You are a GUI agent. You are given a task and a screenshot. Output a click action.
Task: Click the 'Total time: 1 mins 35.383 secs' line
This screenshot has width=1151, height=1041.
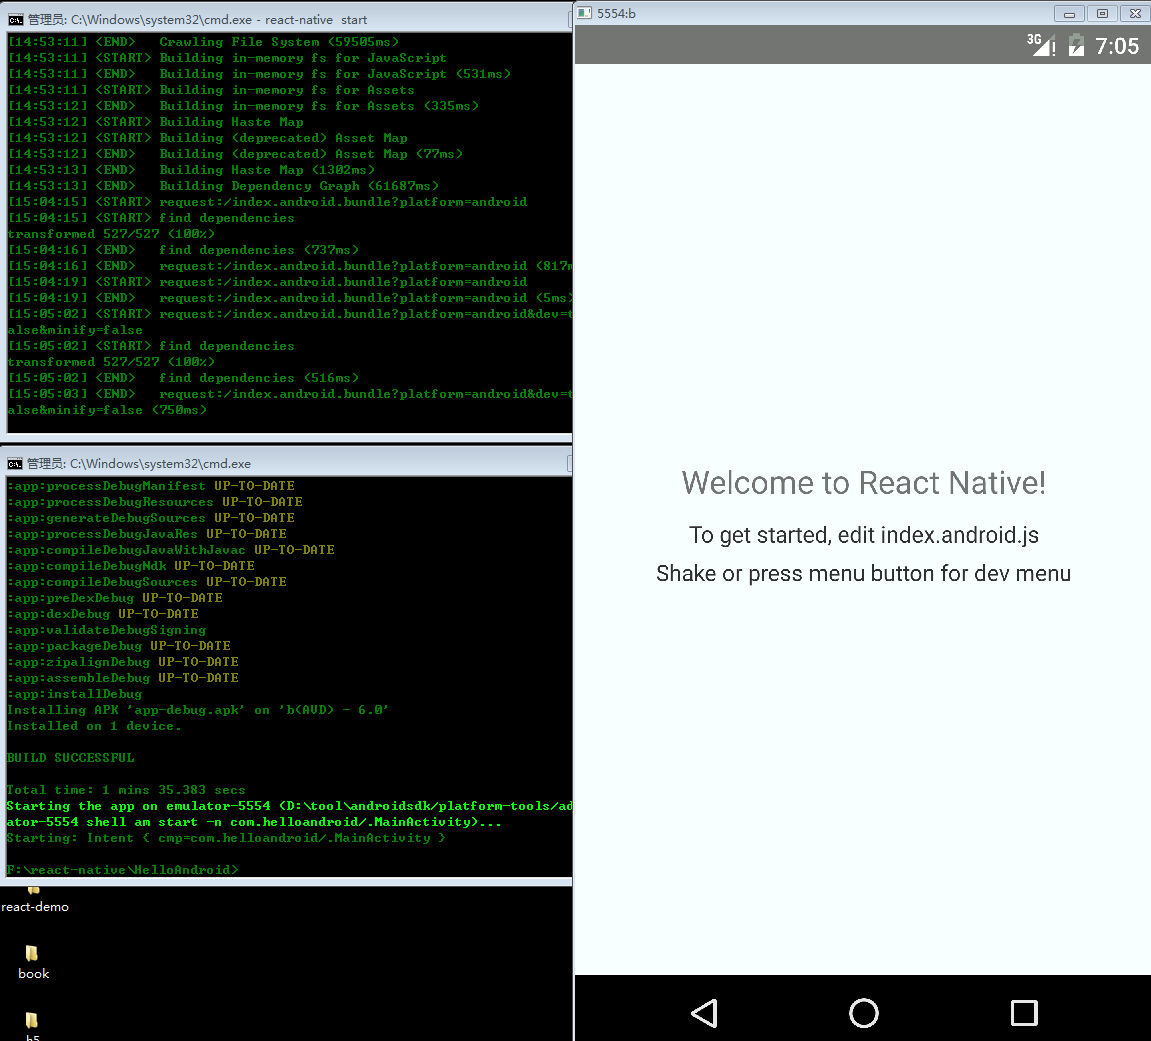[x=126, y=790]
